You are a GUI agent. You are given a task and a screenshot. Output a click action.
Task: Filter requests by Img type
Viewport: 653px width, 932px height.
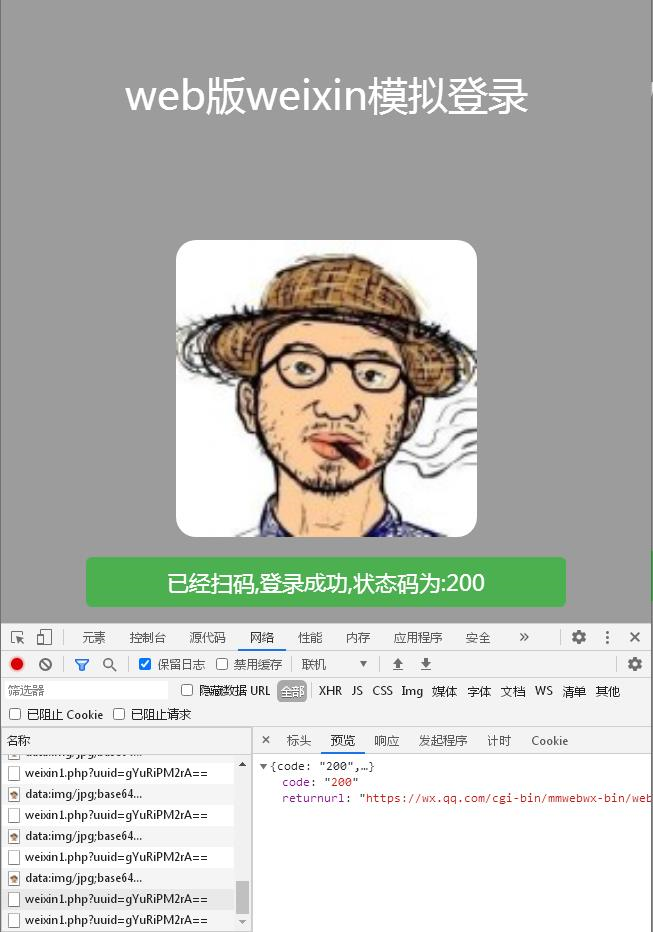coord(412,691)
